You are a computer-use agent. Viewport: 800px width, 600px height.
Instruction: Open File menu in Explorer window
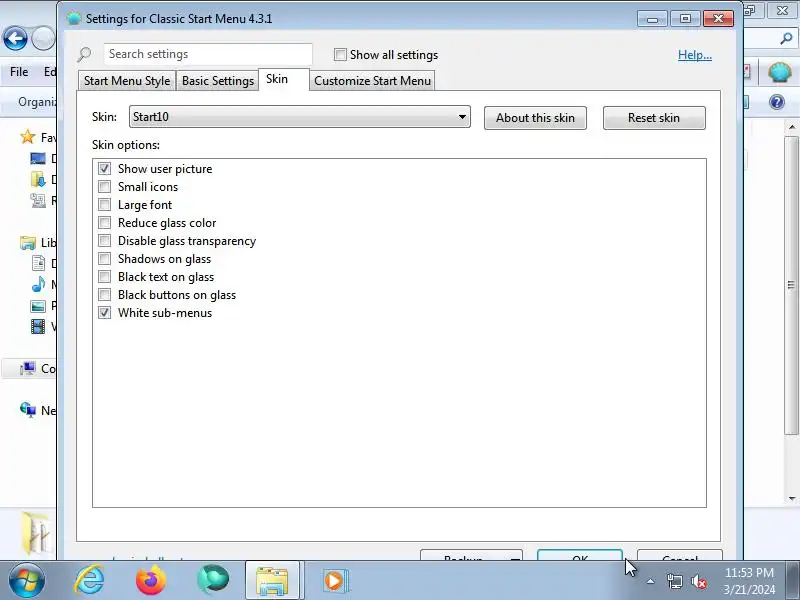[19, 72]
